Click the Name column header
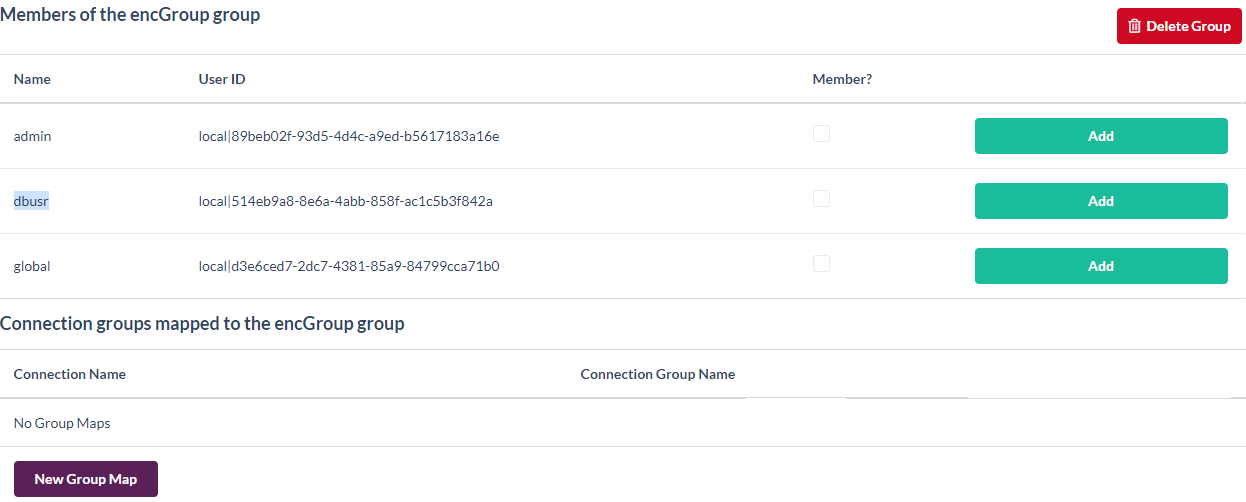Viewport: 1246px width, 502px height. [32, 79]
